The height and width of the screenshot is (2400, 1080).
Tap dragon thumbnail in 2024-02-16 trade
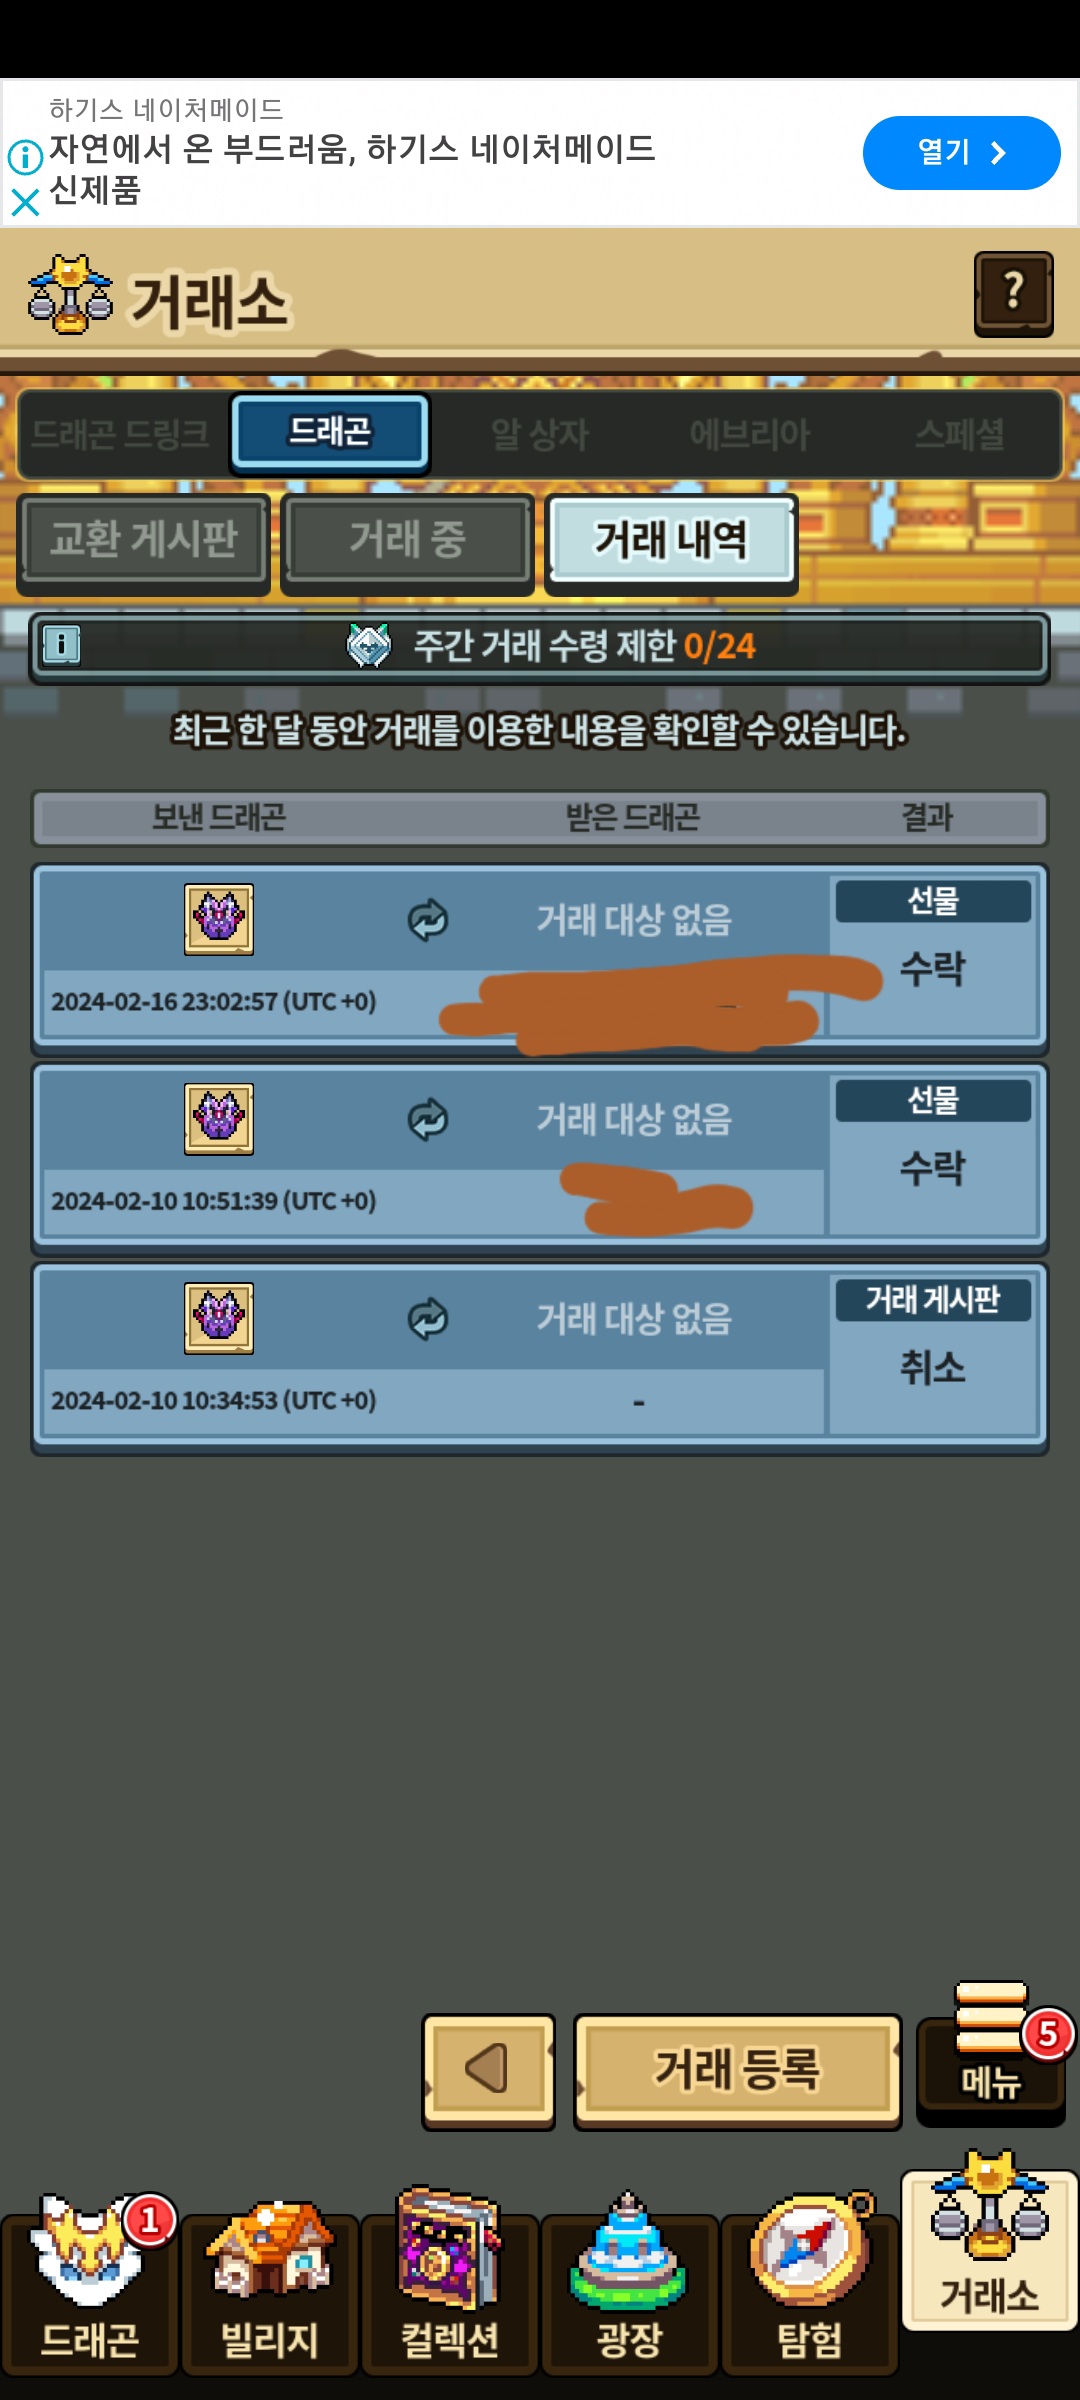[219, 919]
